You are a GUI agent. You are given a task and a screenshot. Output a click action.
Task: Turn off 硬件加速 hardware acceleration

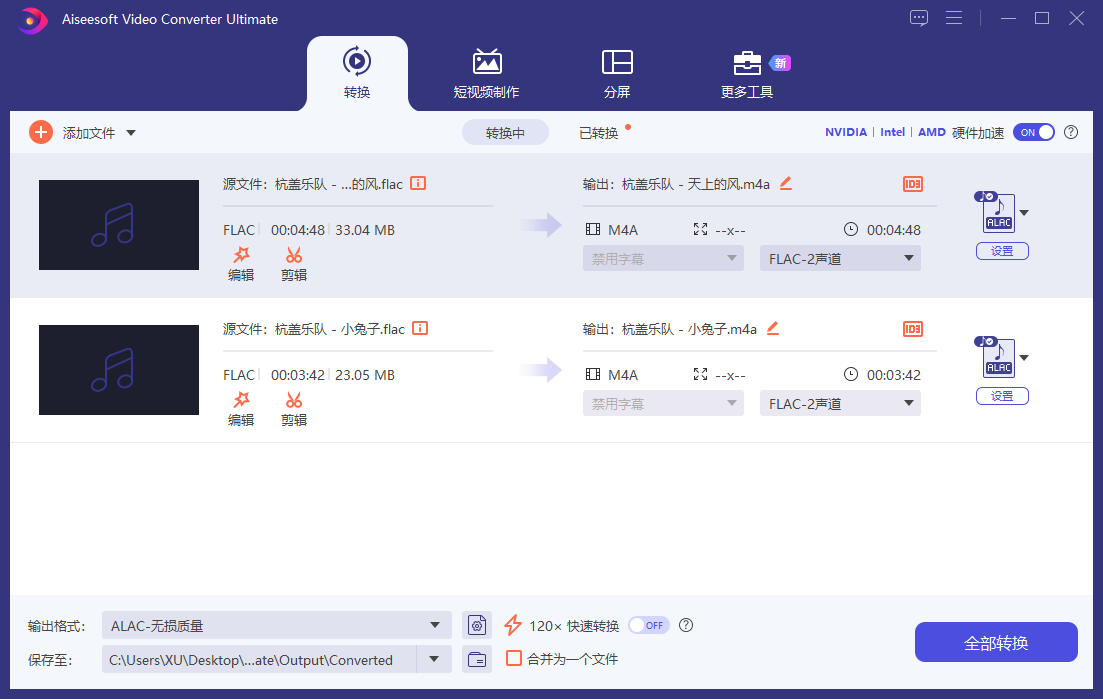pos(1034,131)
